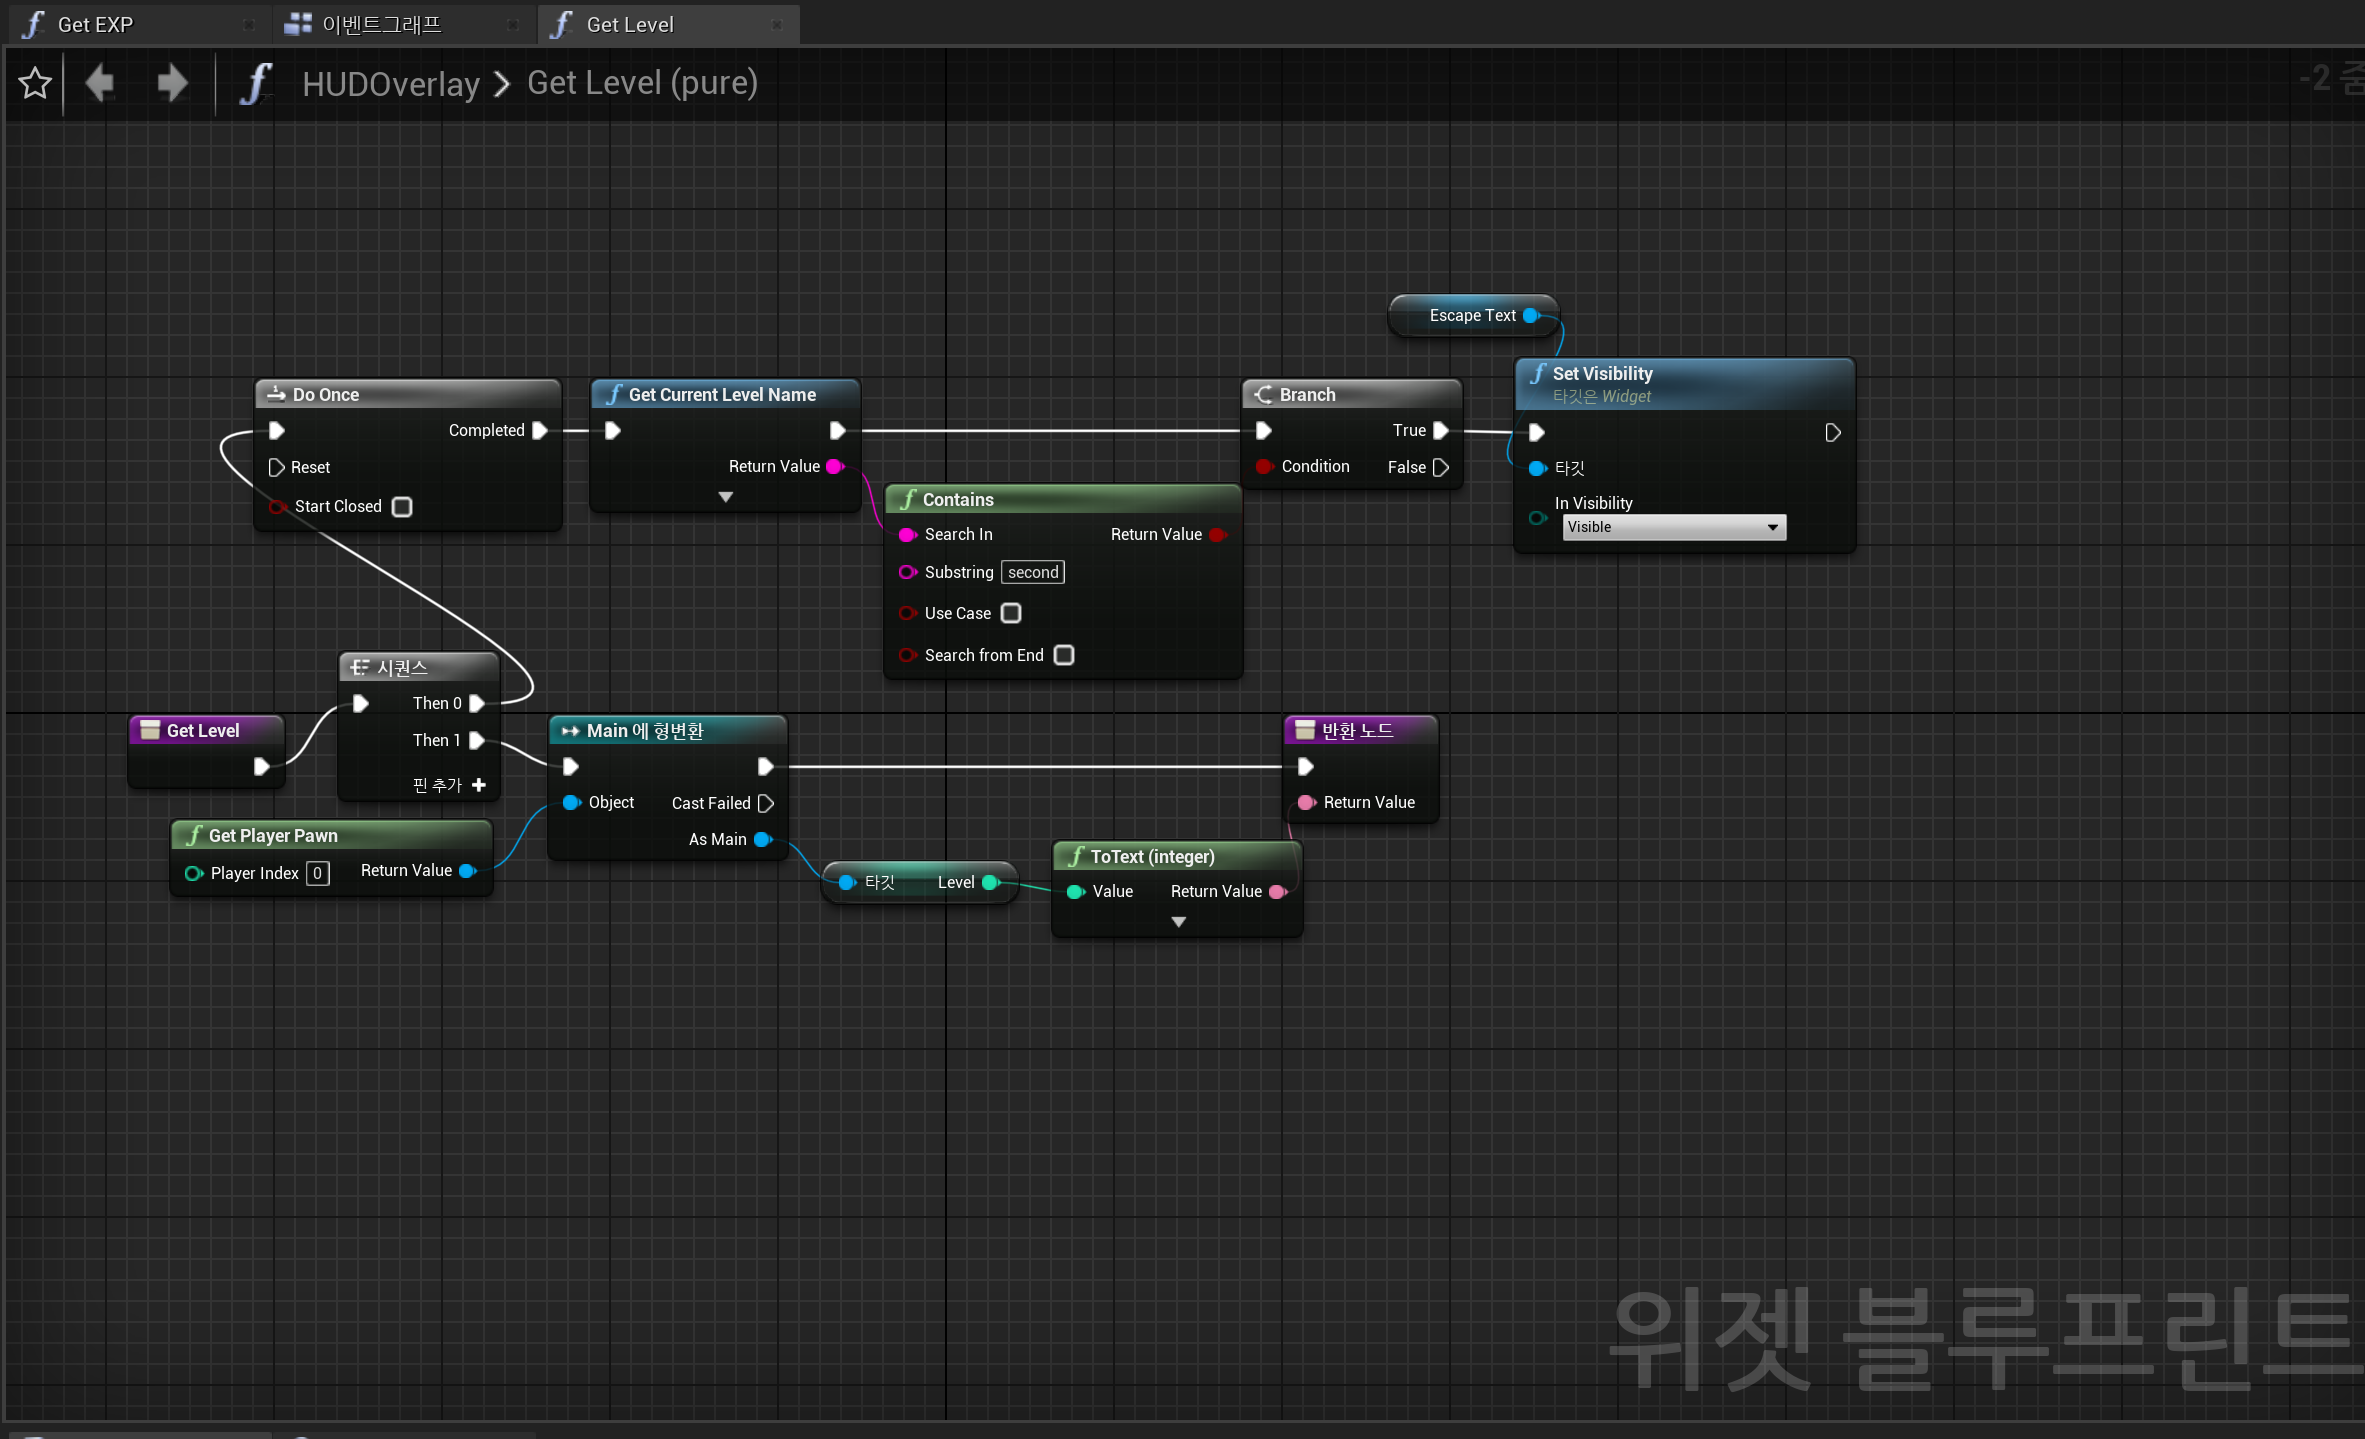
Task: Click the Branch node icon
Action: [x=1264, y=394]
